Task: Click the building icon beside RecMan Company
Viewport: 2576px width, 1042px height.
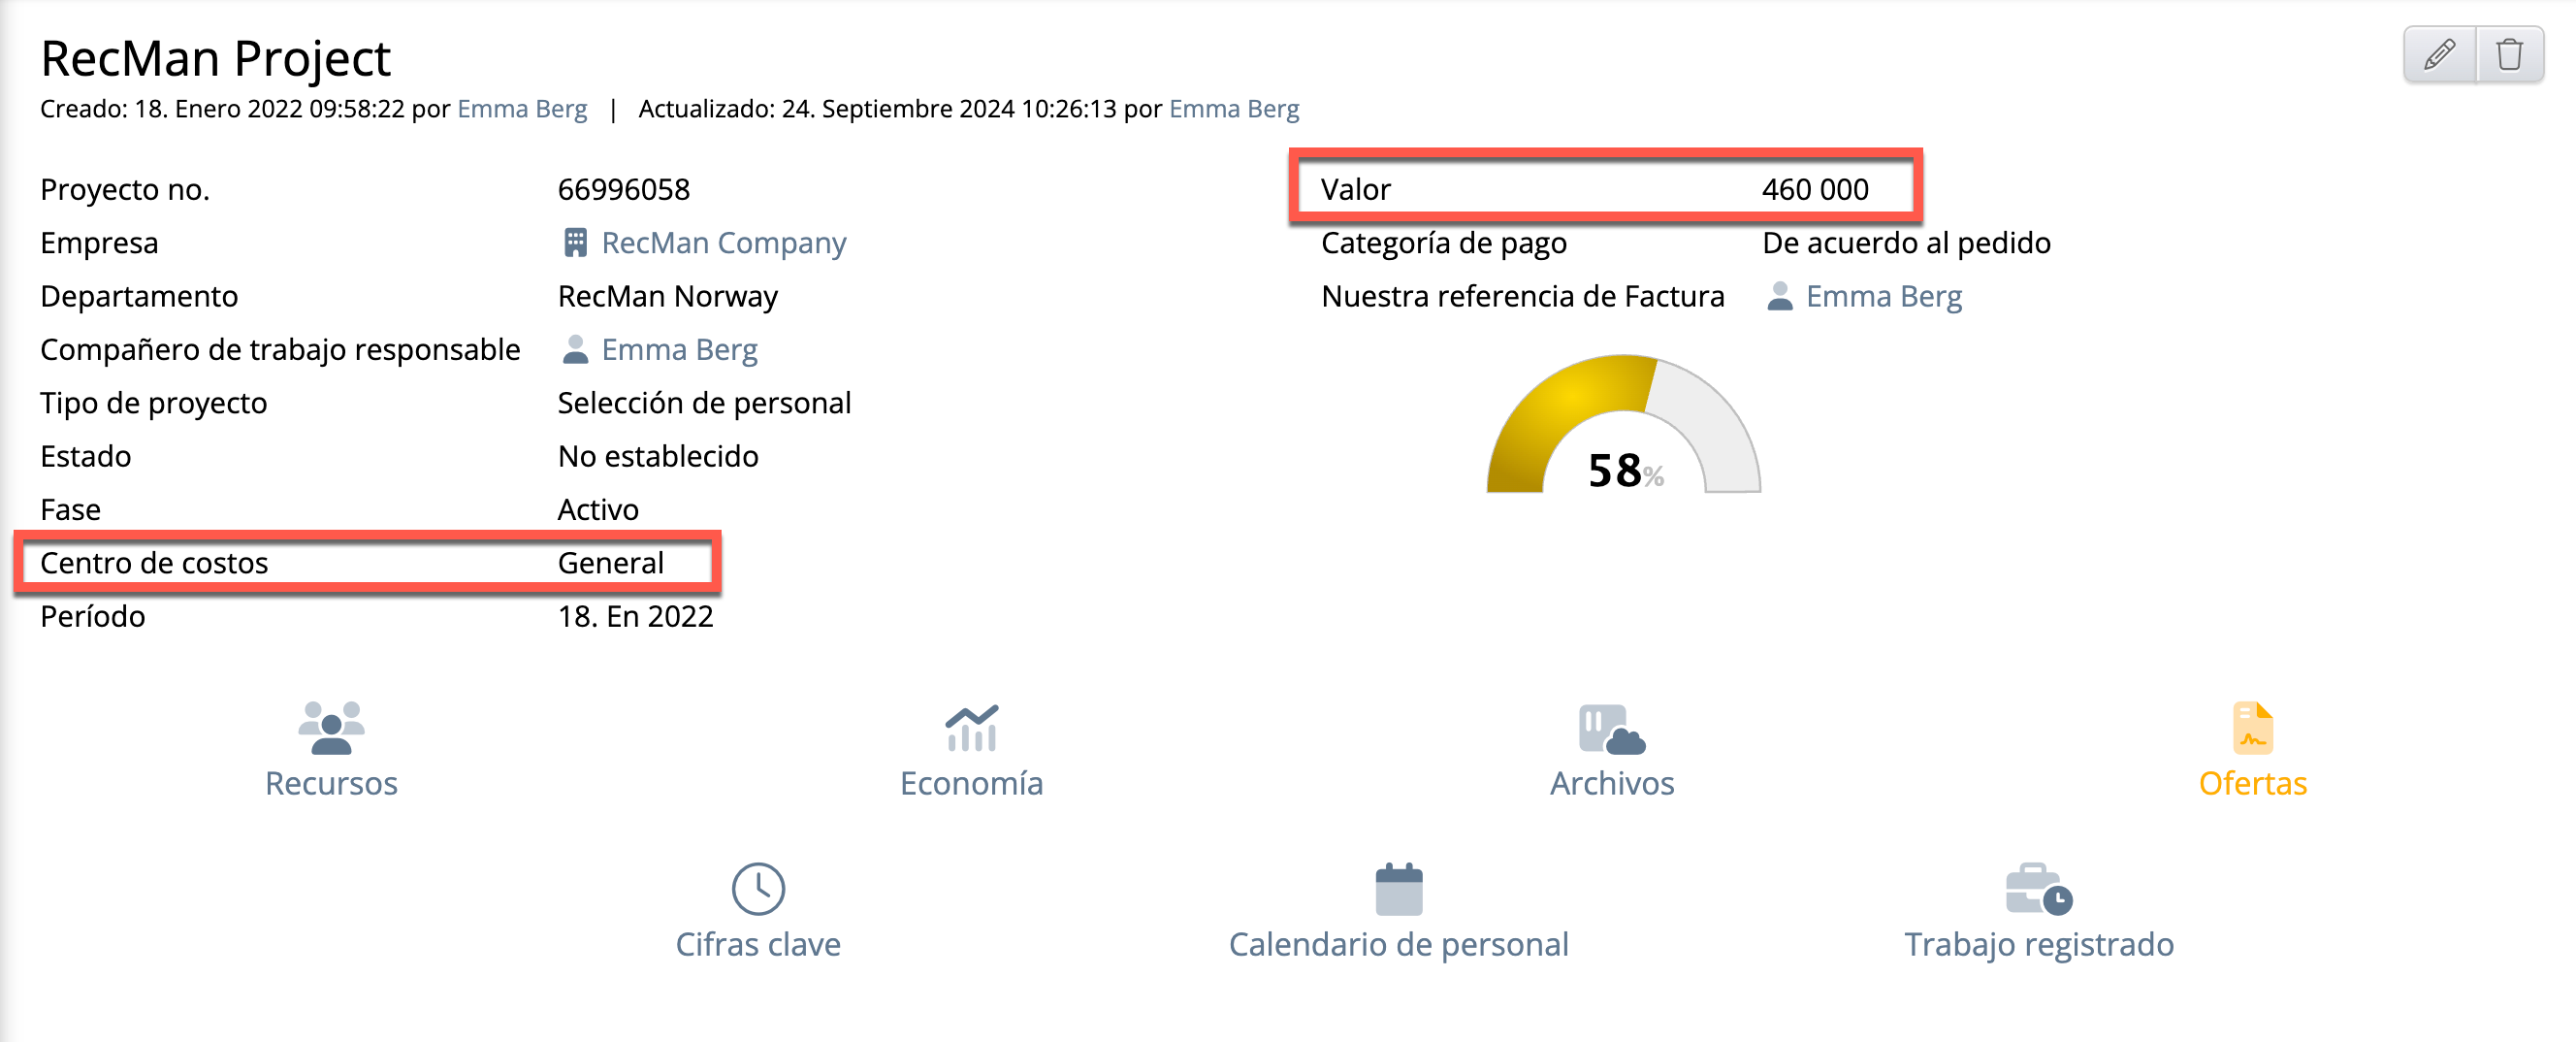Action: (x=576, y=243)
